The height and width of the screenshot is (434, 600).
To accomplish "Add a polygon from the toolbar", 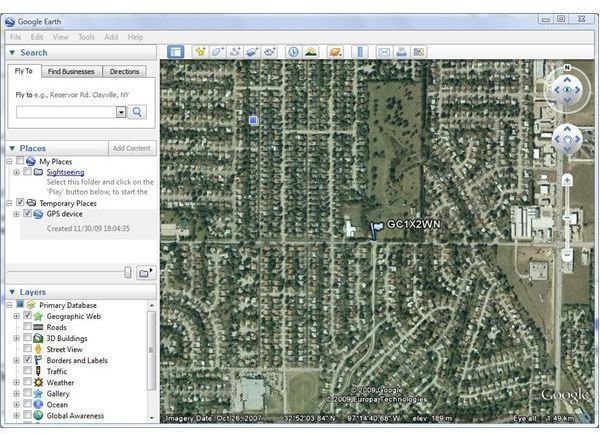I will [217, 52].
